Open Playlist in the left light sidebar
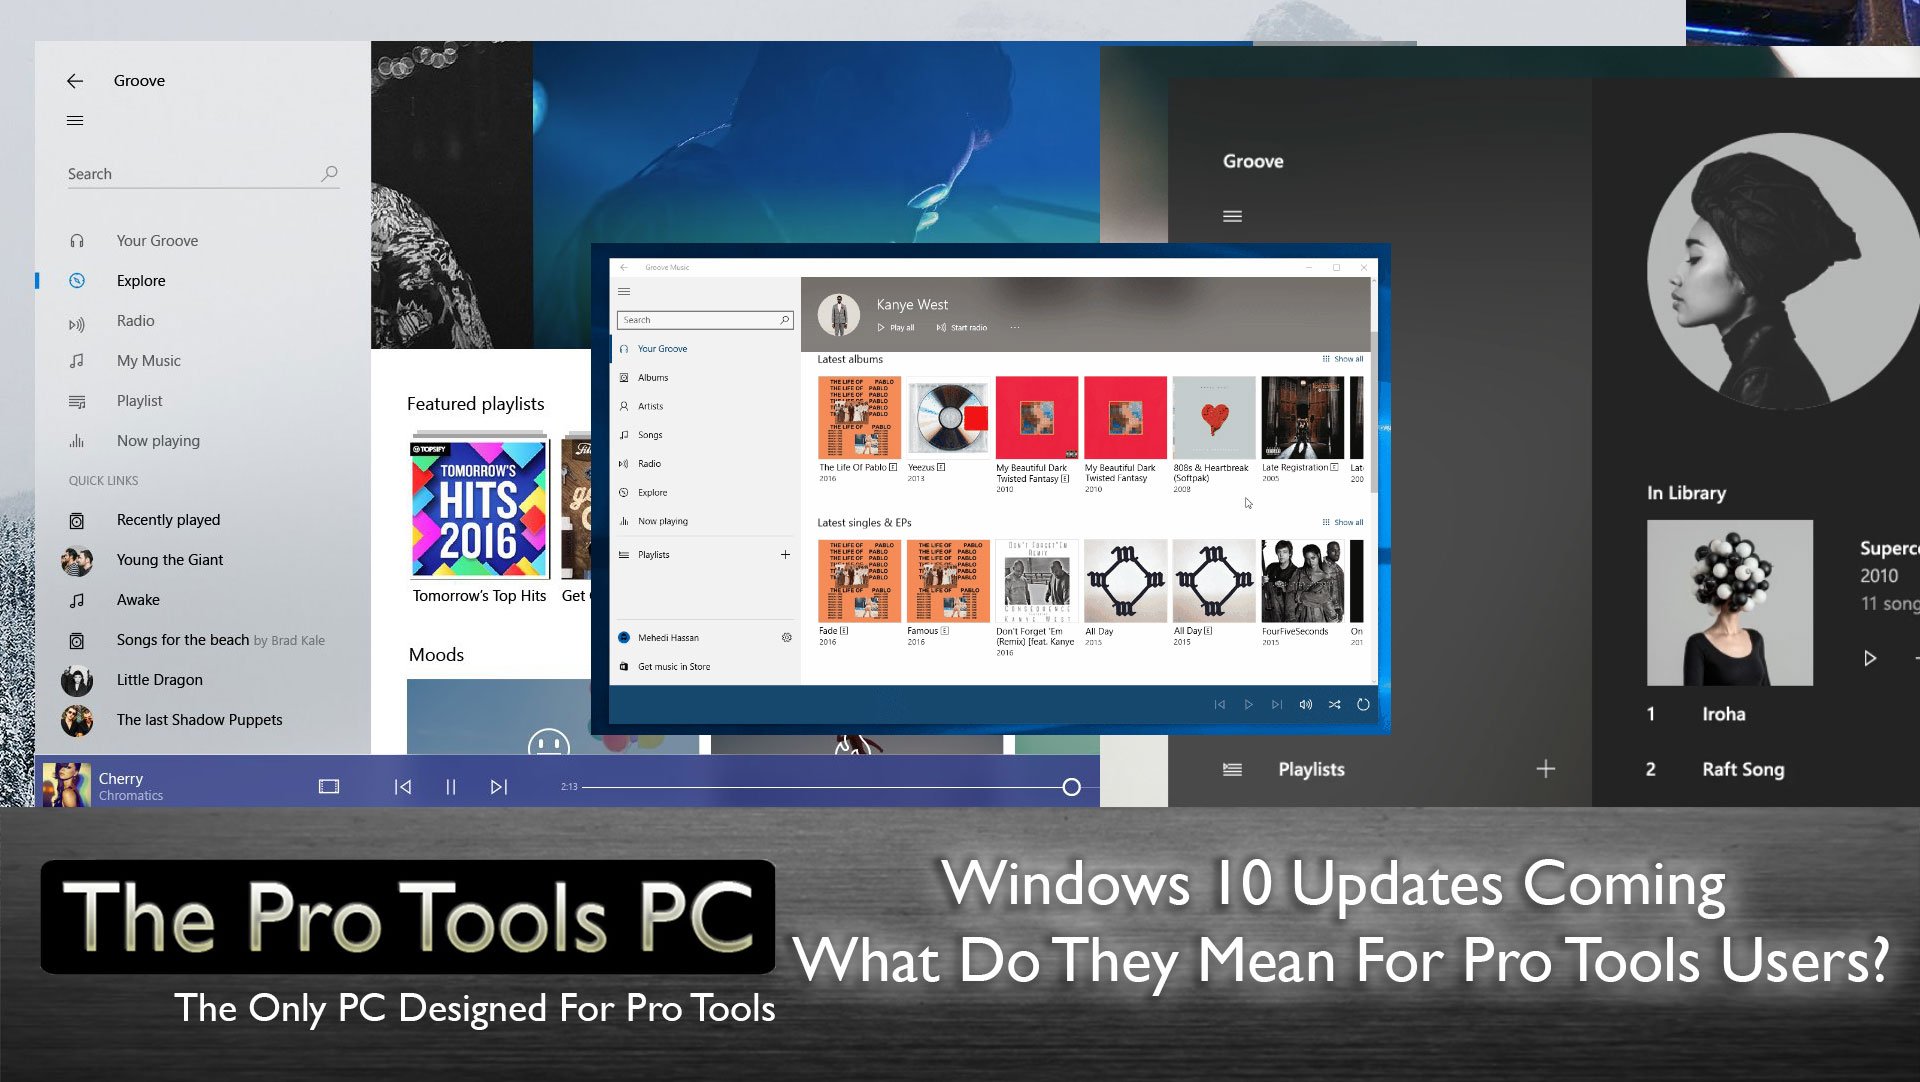Viewport: 1920px width, 1082px height. click(x=139, y=401)
